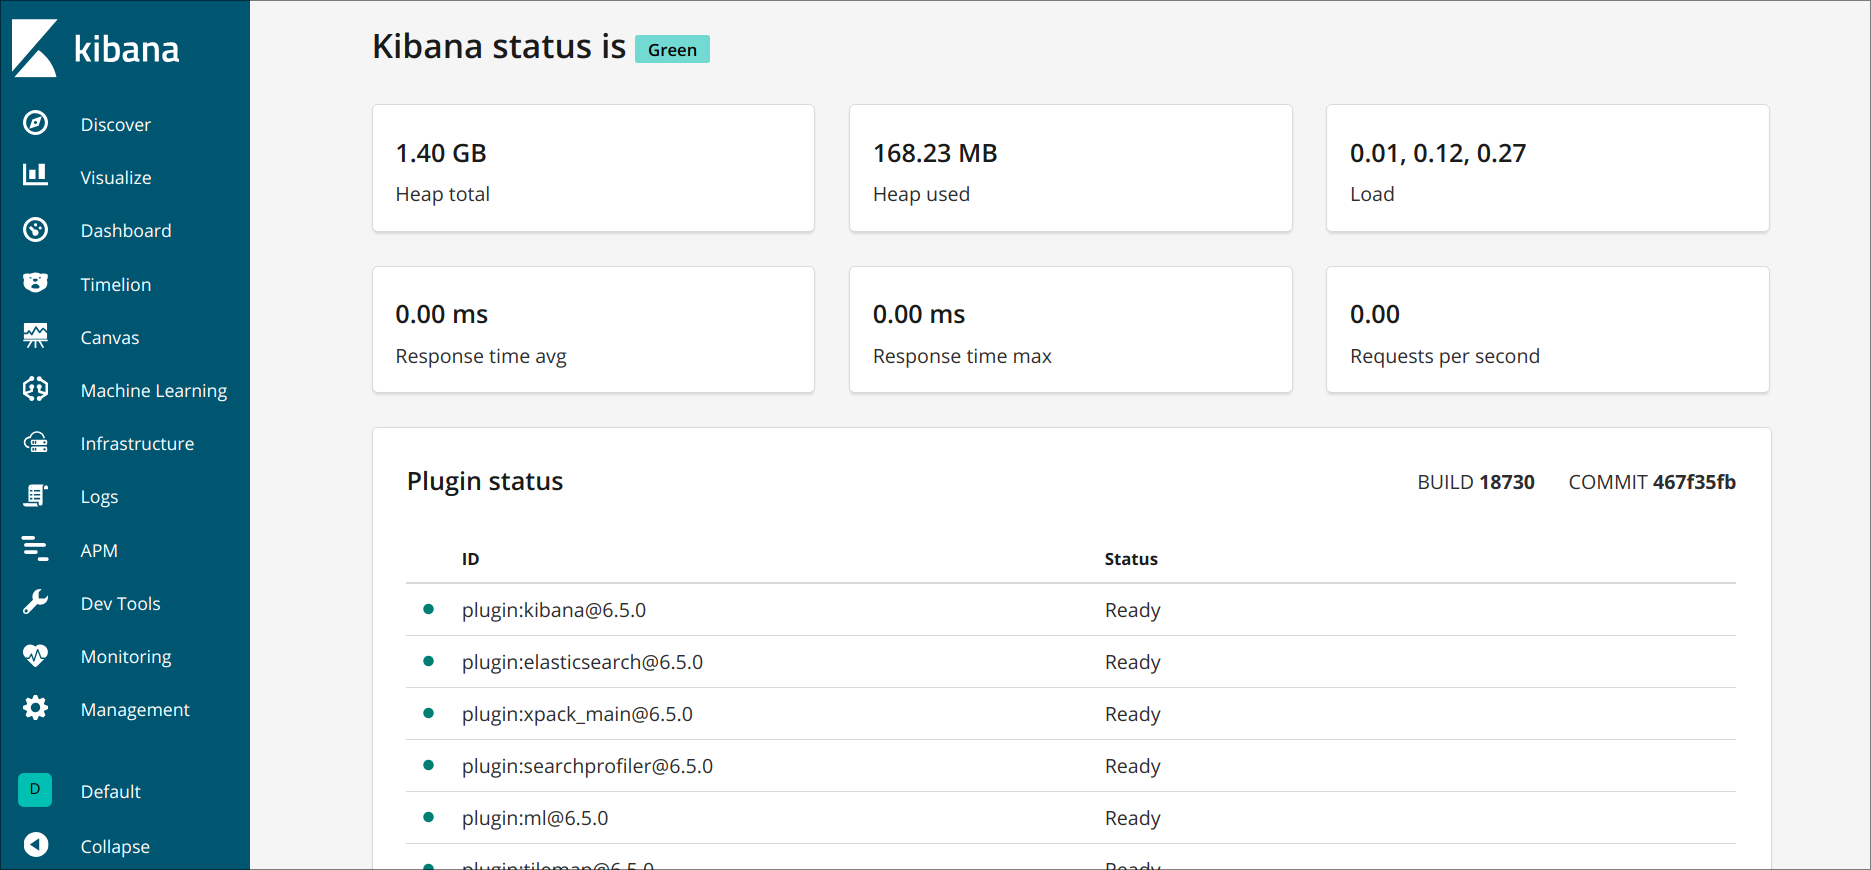Click Ready status of plugin:elasticsearch

click(1133, 662)
